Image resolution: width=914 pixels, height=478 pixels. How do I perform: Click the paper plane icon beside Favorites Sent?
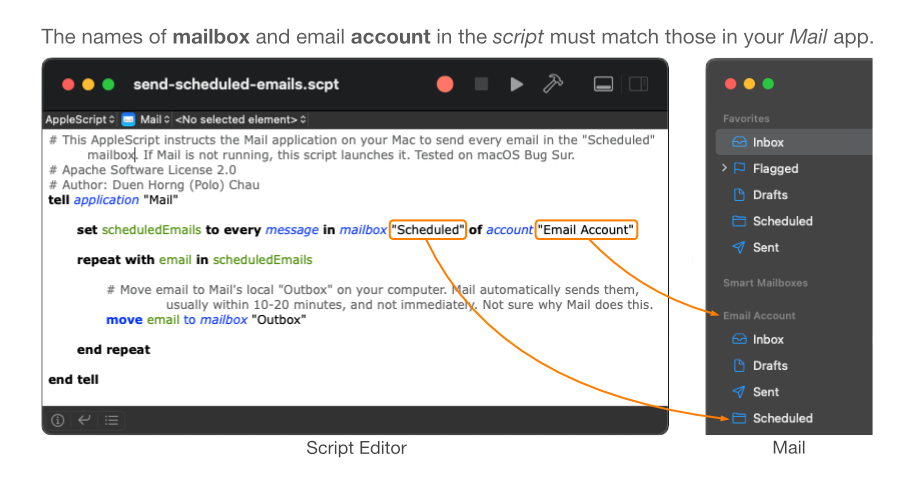[x=739, y=247]
